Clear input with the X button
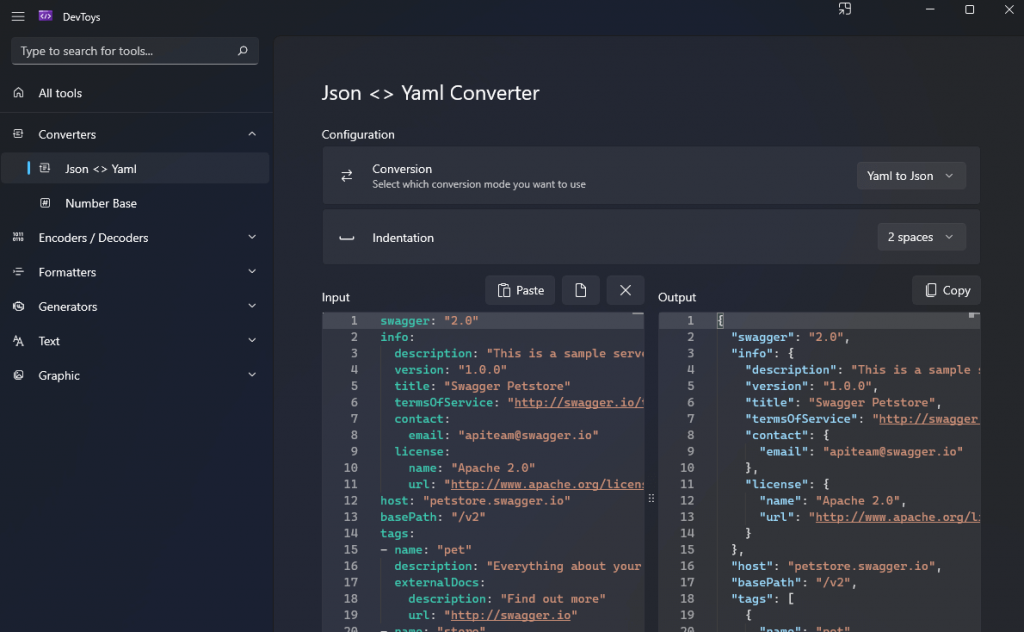 tap(625, 290)
